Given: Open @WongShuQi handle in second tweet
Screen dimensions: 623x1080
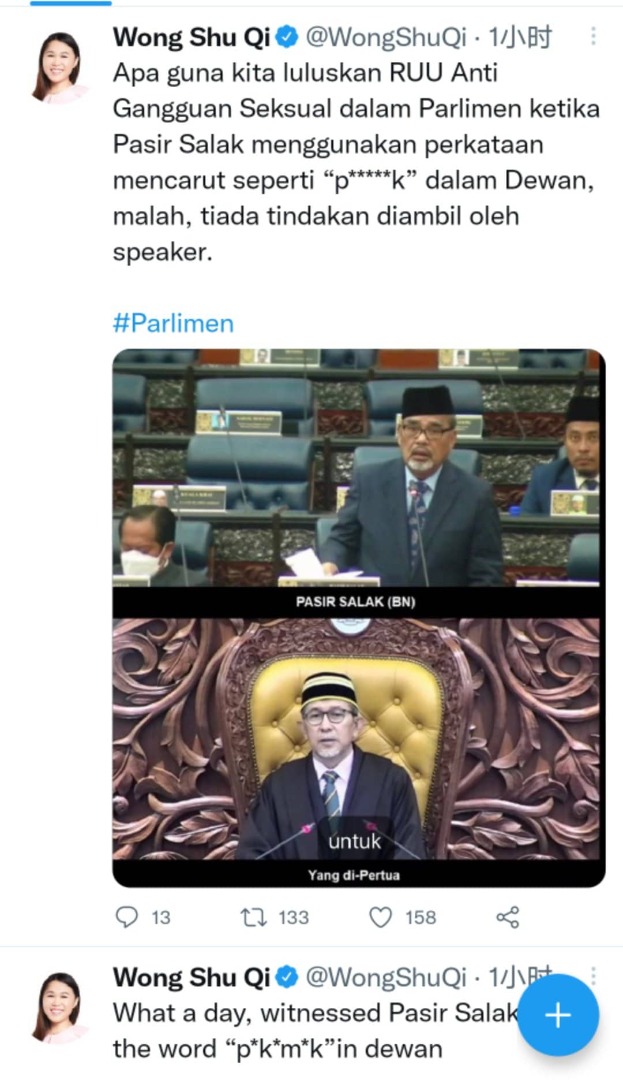Looking at the screenshot, I should 386,977.
